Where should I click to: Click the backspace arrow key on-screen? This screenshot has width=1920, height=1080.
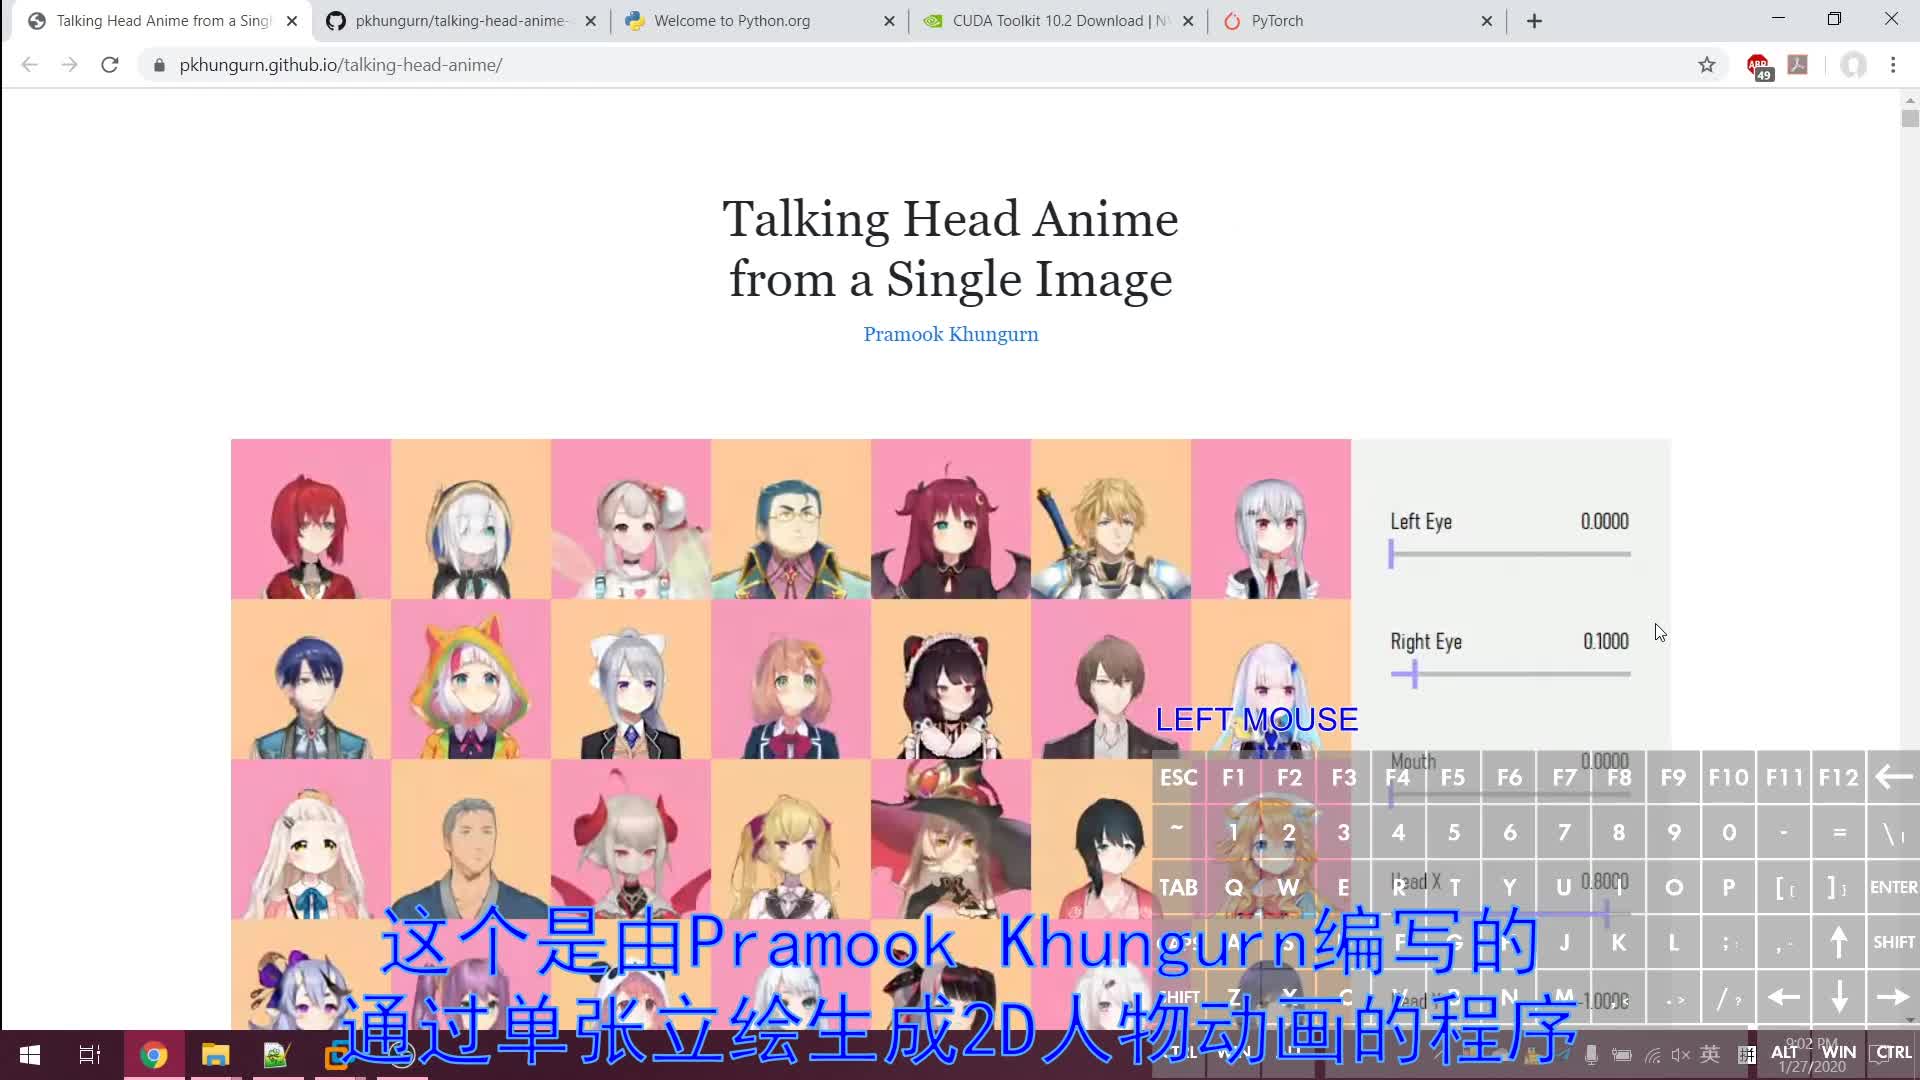tap(1893, 777)
